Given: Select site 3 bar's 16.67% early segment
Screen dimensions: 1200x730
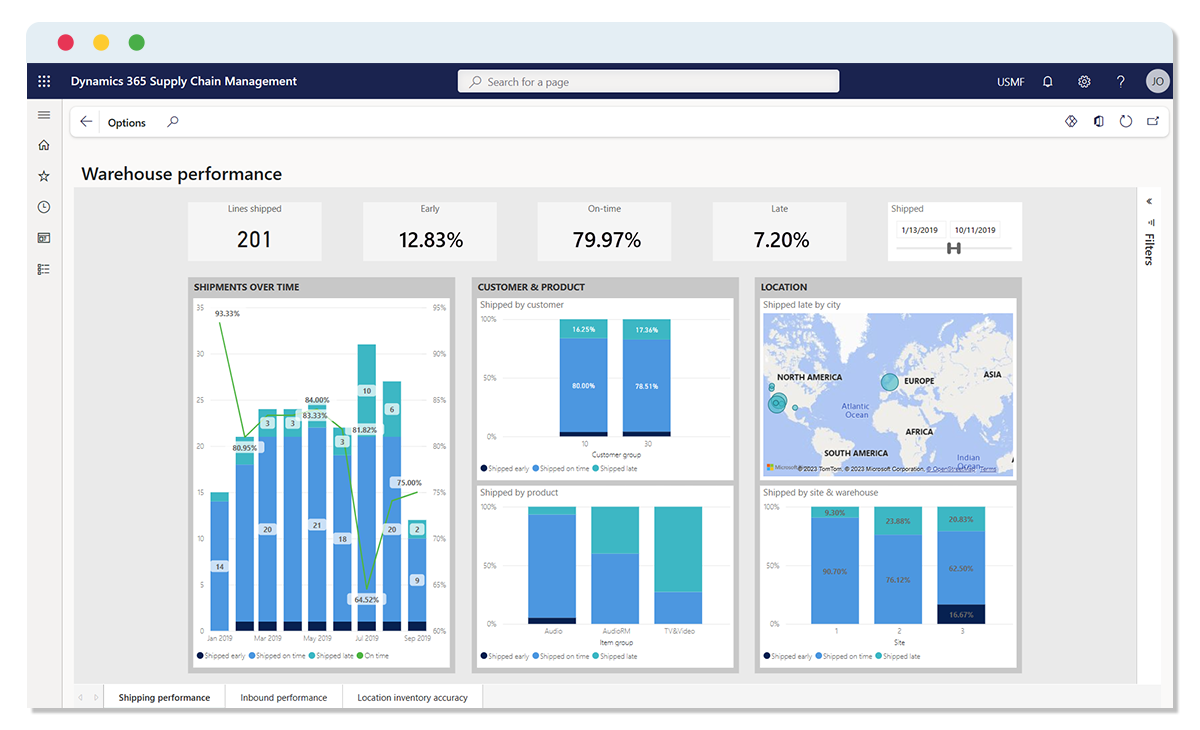Looking at the screenshot, I should pyautogui.click(x=961, y=614).
